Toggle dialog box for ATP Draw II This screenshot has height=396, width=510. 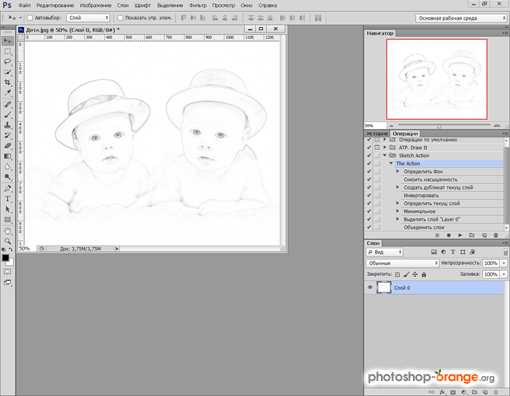click(377, 147)
